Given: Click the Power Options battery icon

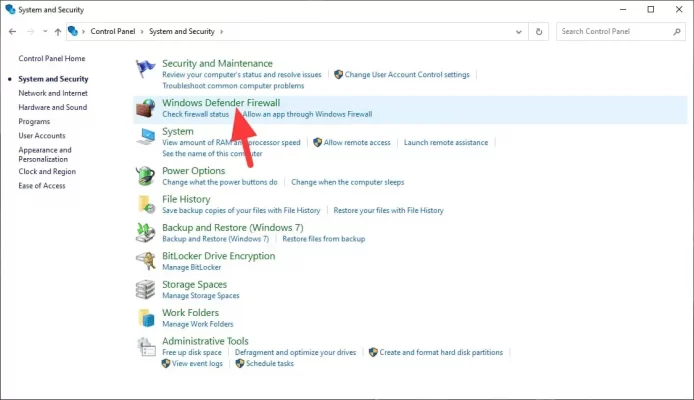Looking at the screenshot, I should coord(145,176).
